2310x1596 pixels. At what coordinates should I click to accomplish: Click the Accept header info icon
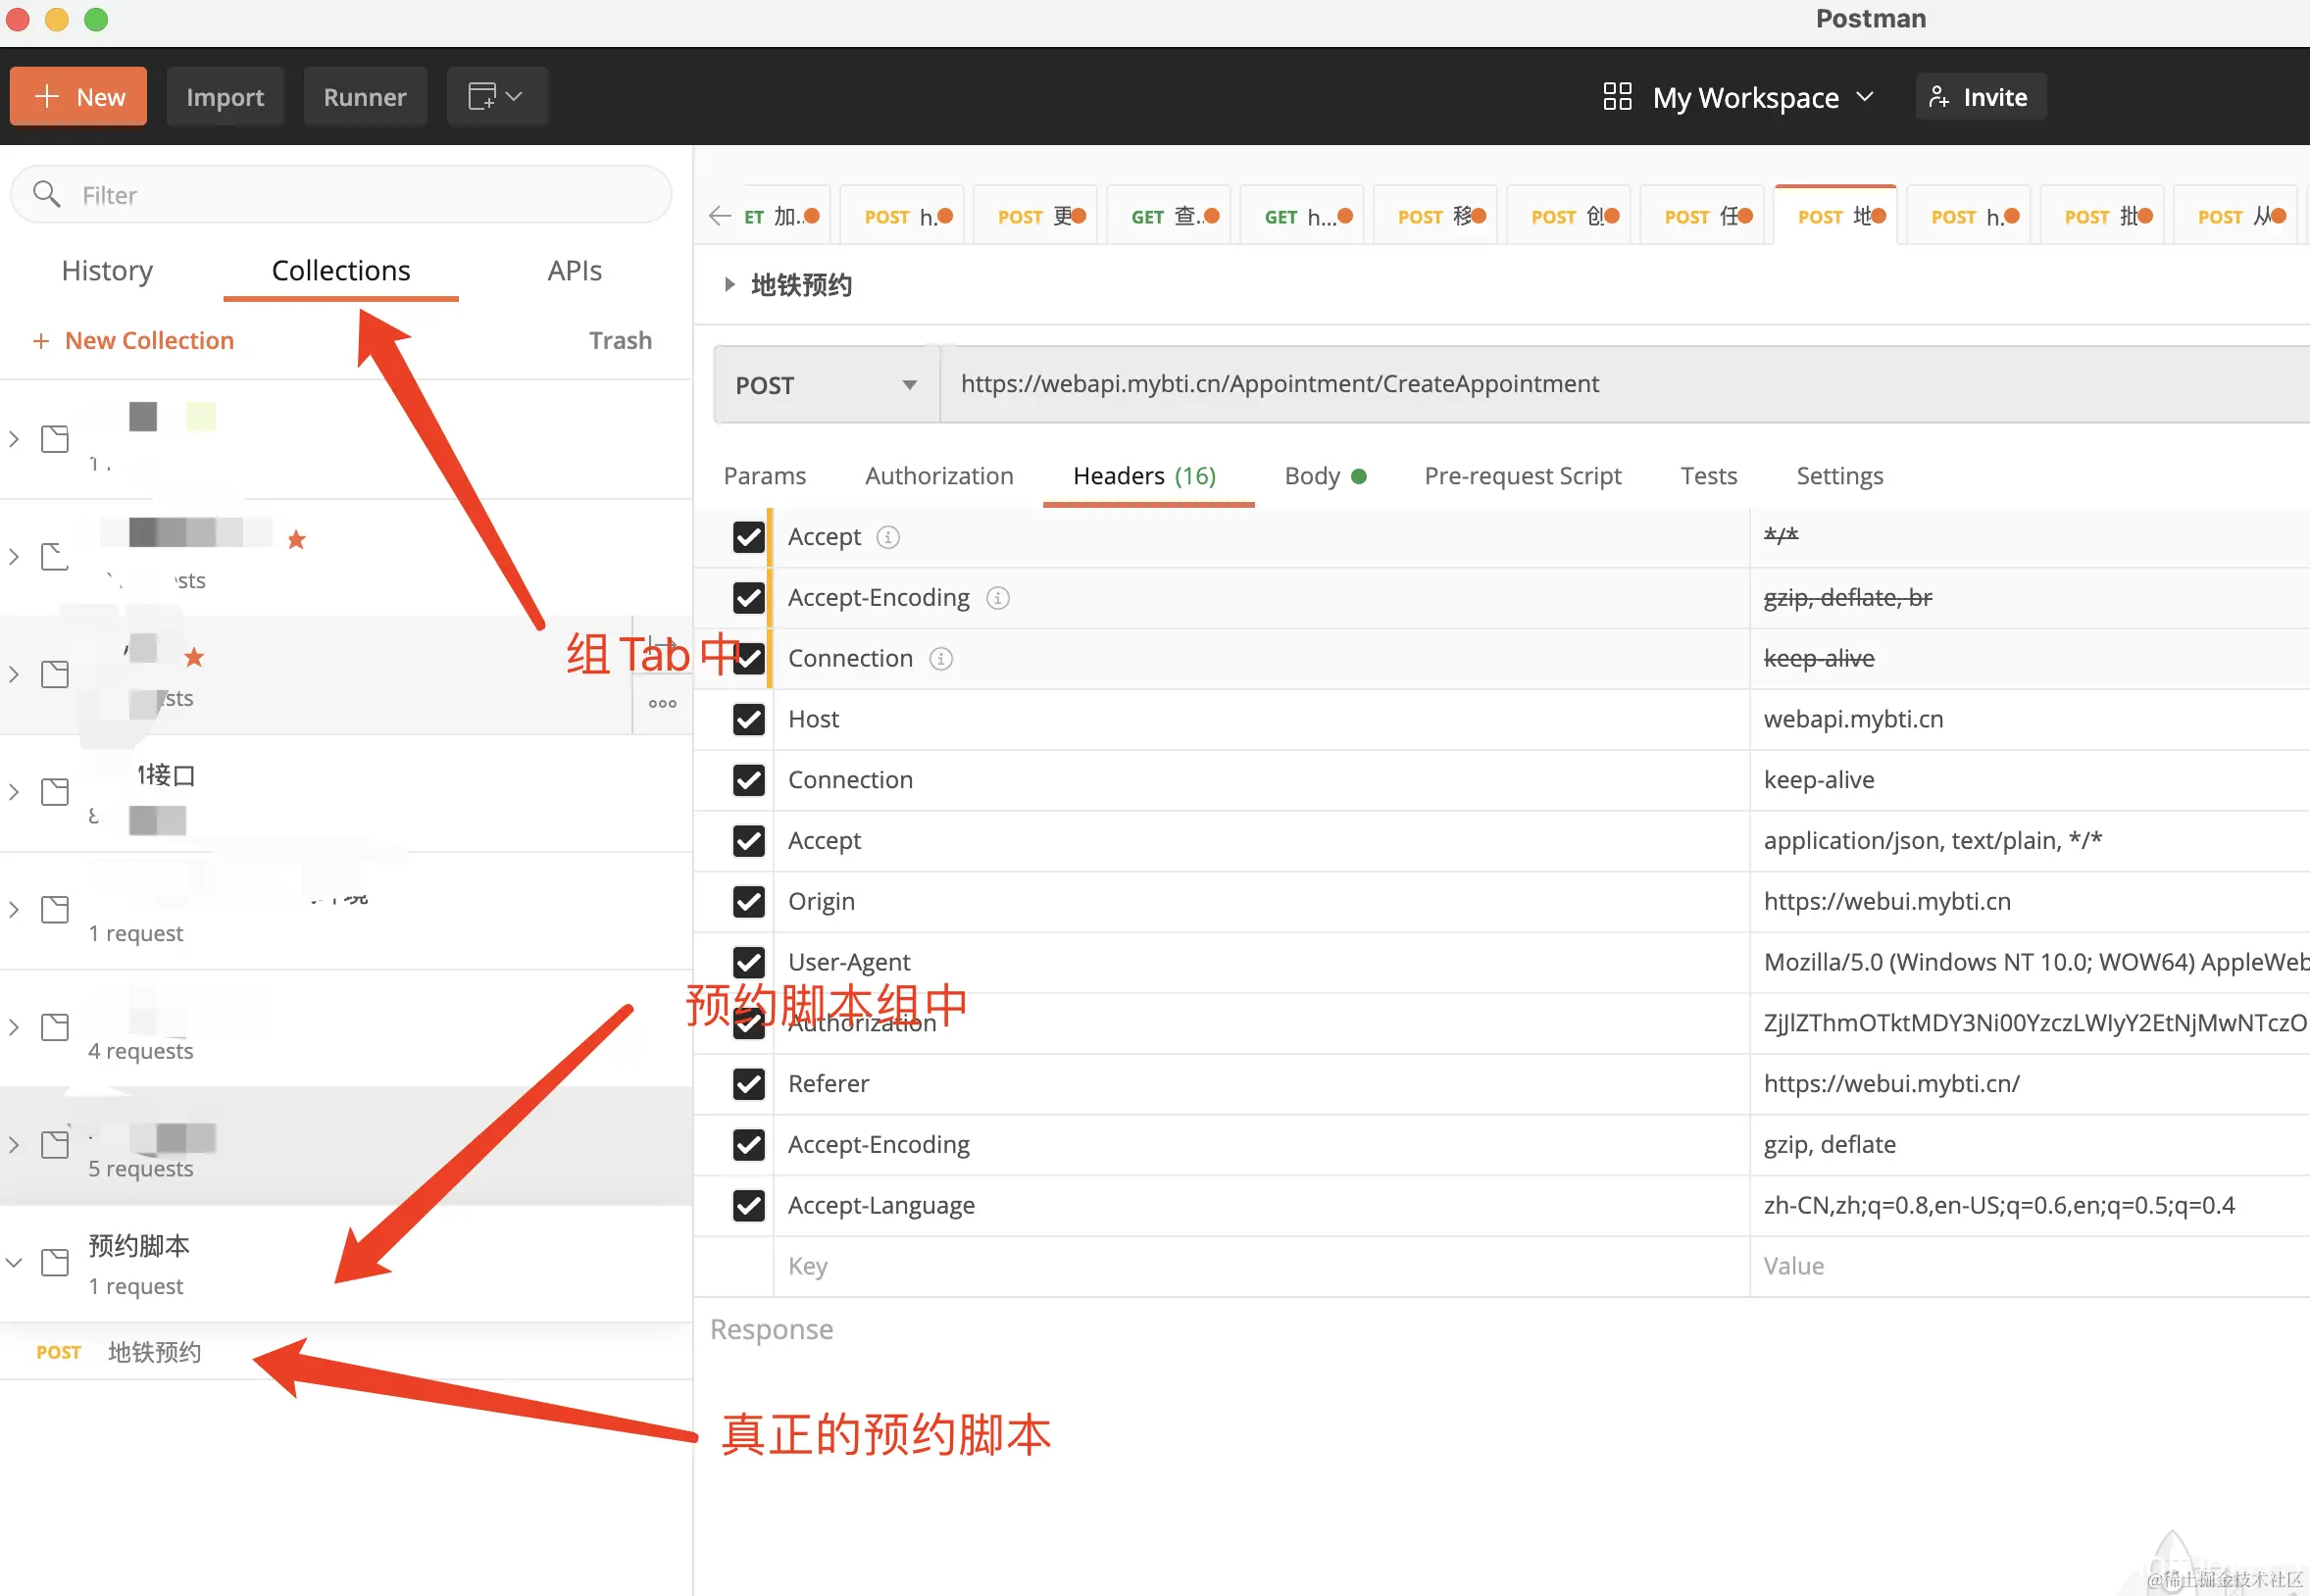887,537
